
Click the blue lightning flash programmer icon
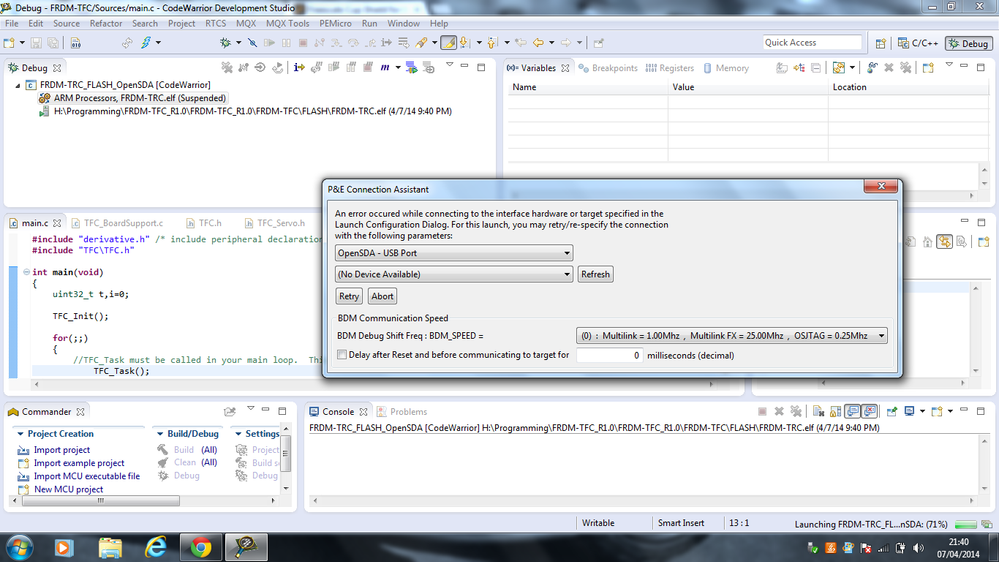click(x=146, y=43)
